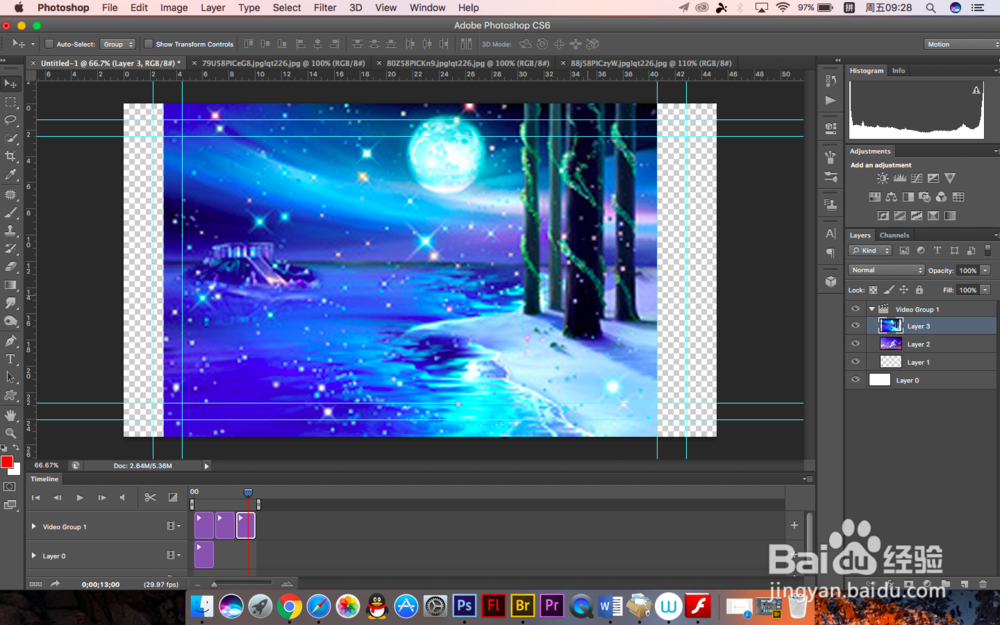
Task: Select the Move tool
Action: point(10,84)
